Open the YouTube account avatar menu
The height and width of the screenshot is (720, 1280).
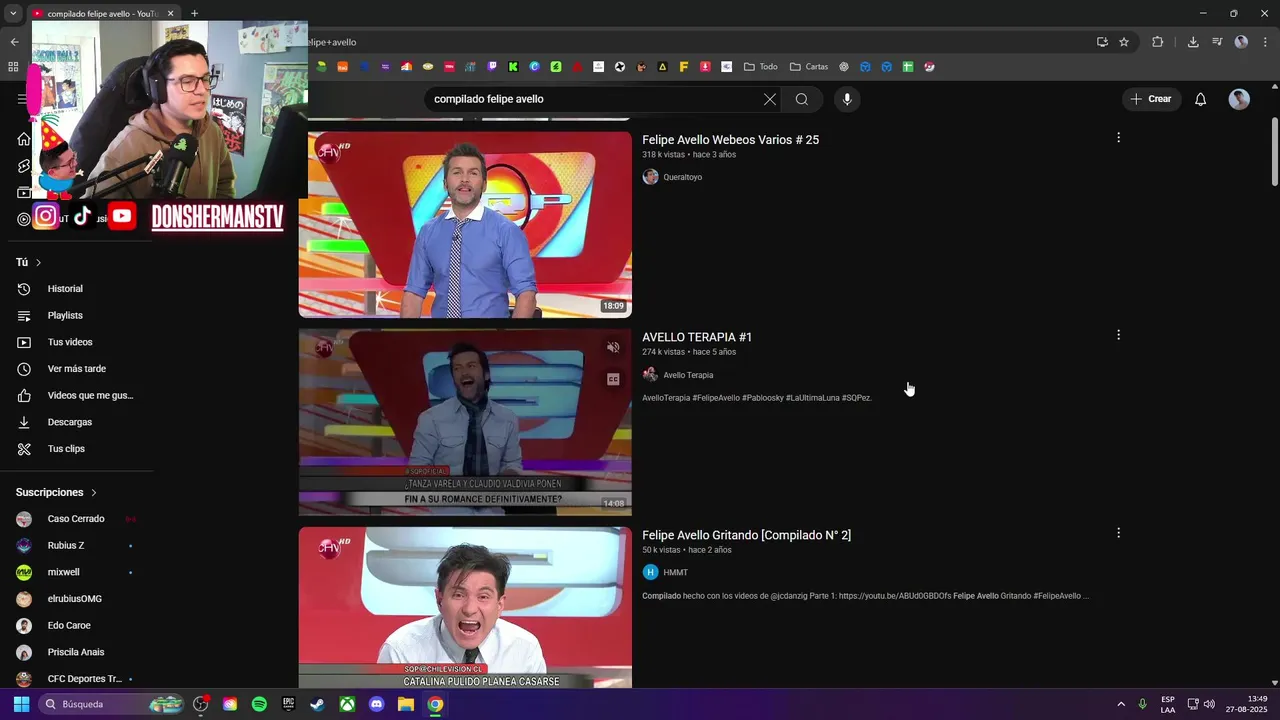(x=1239, y=99)
